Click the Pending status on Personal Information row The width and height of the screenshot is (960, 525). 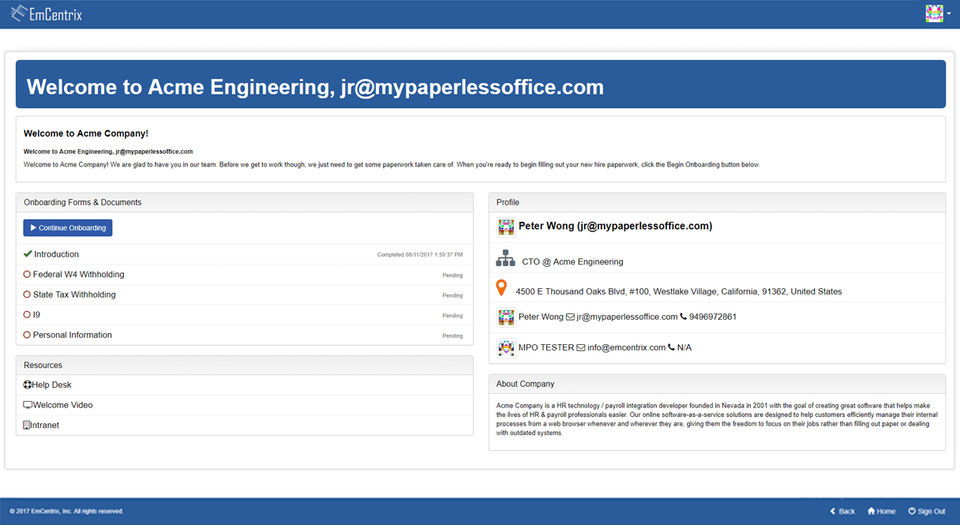[452, 336]
